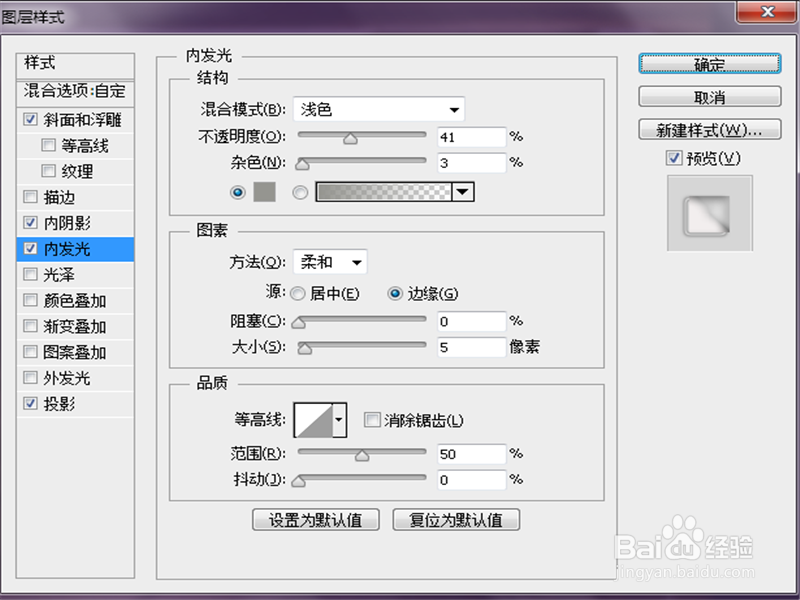Open the gradient picker dropdown arrow
Screen dimensions: 800x600
(463, 192)
